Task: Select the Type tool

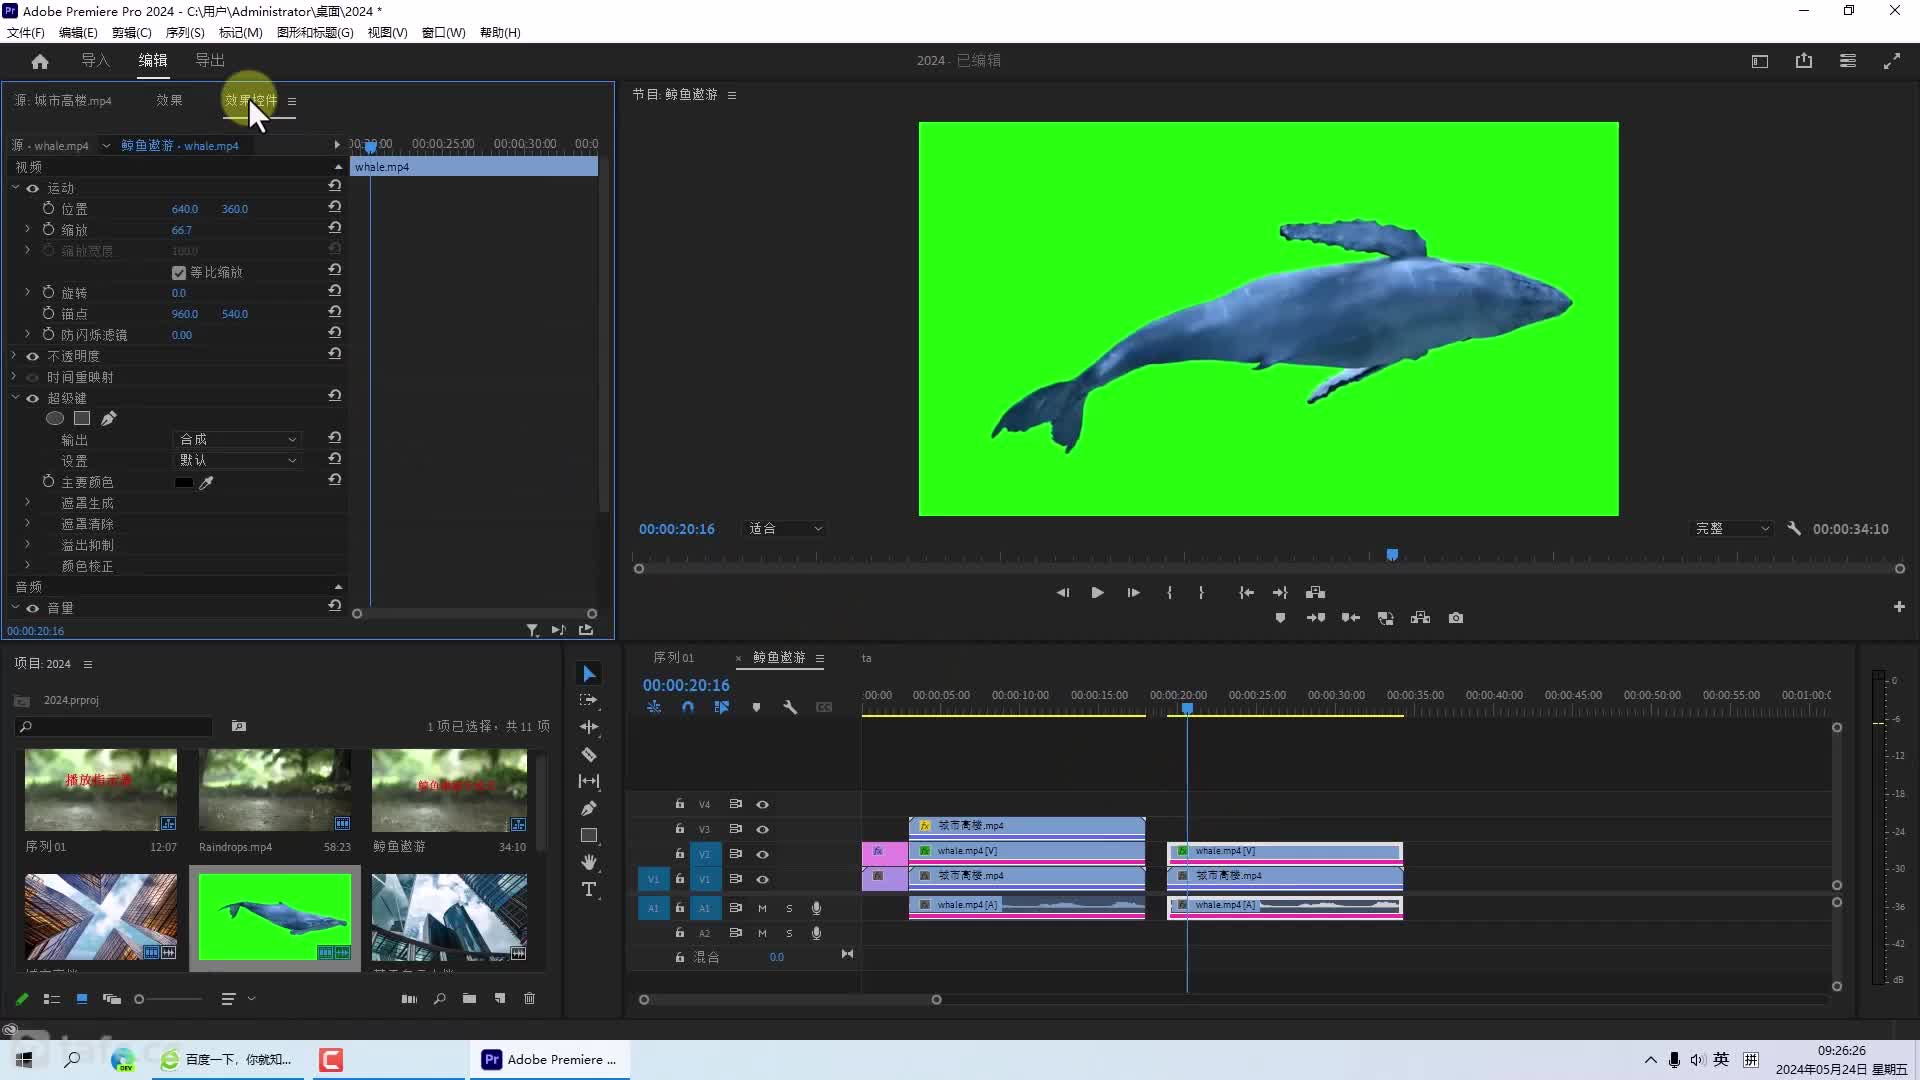Action: [x=589, y=889]
